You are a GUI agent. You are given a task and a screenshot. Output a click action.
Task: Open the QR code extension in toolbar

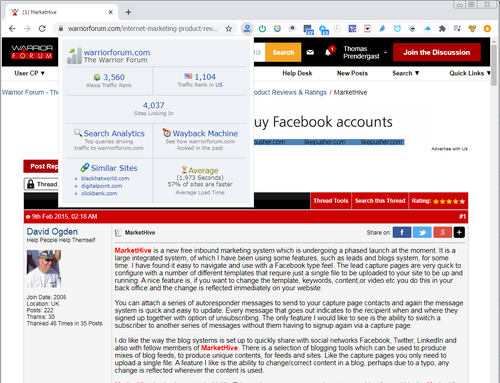[x=352, y=29]
